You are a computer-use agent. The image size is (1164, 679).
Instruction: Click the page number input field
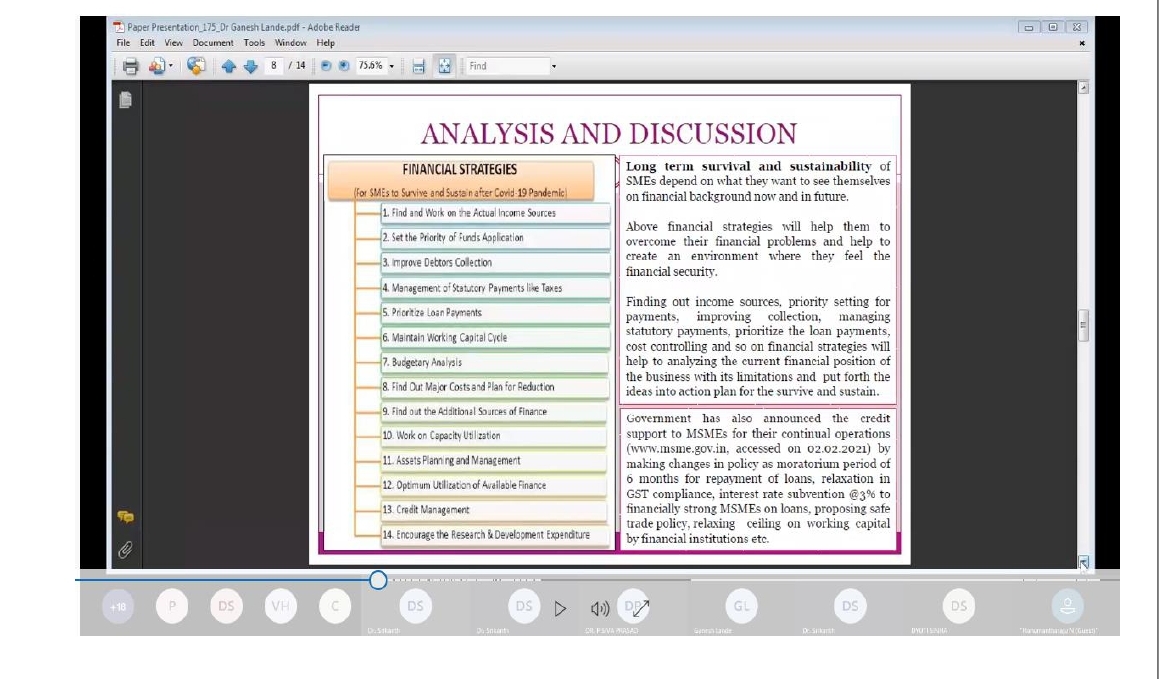point(273,67)
